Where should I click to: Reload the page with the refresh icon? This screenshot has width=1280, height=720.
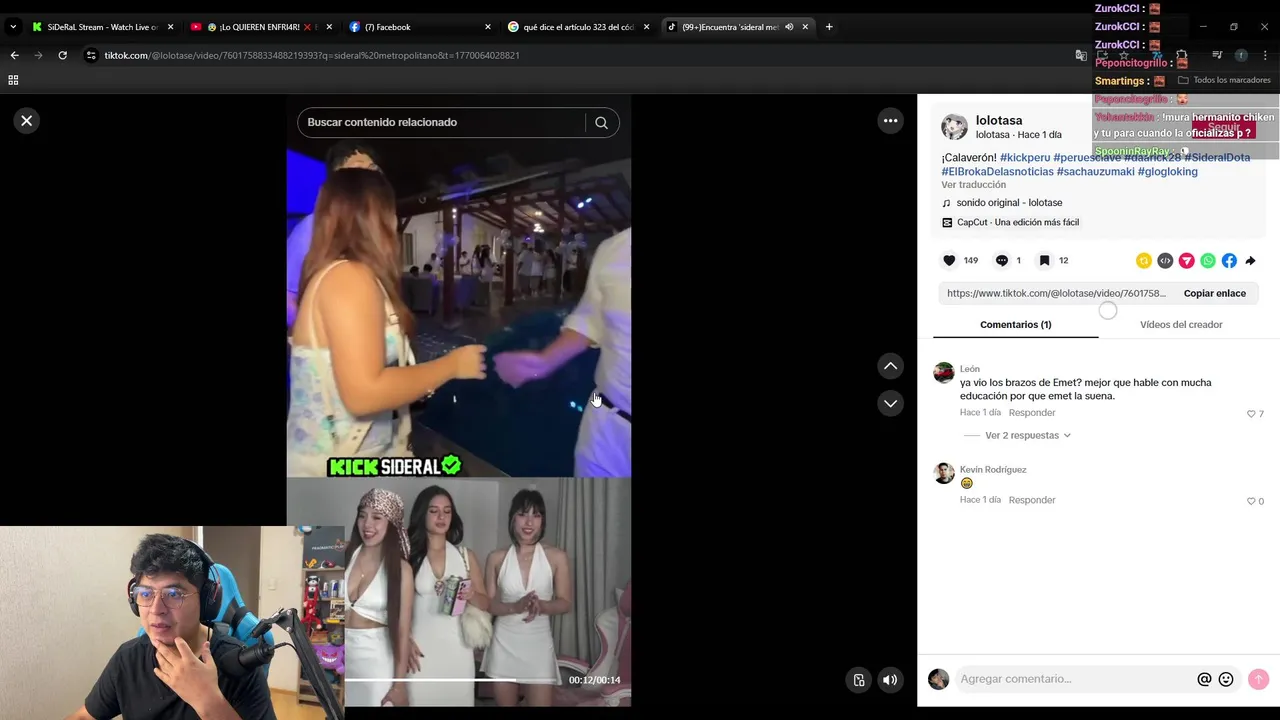click(x=62, y=55)
